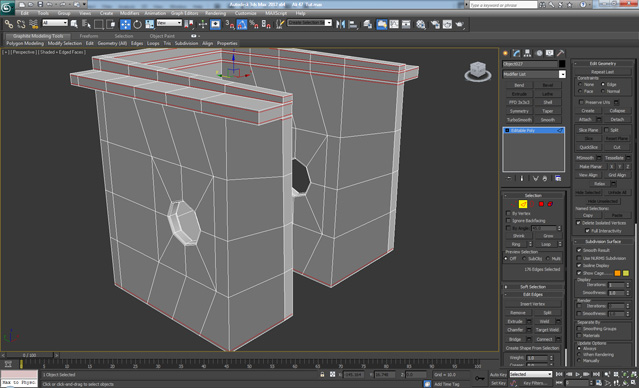Select Element sub-object level icon
Viewport: 639px width, 388px height.
pos(550,204)
